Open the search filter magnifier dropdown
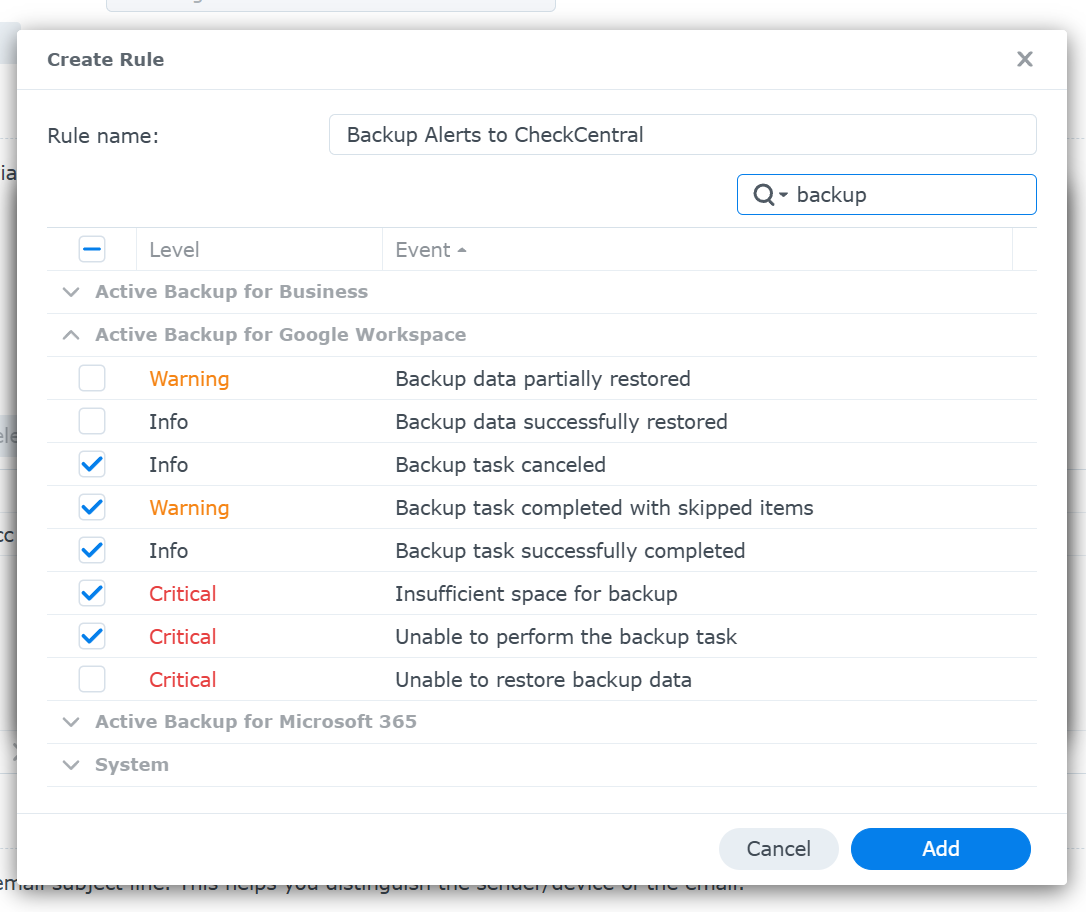1086x912 pixels. 770,195
